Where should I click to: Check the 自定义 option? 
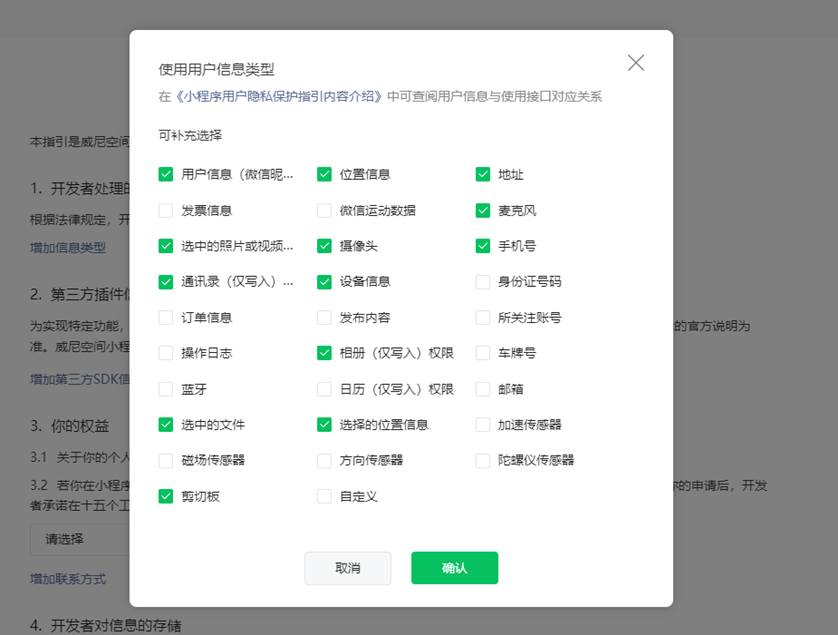pos(324,496)
